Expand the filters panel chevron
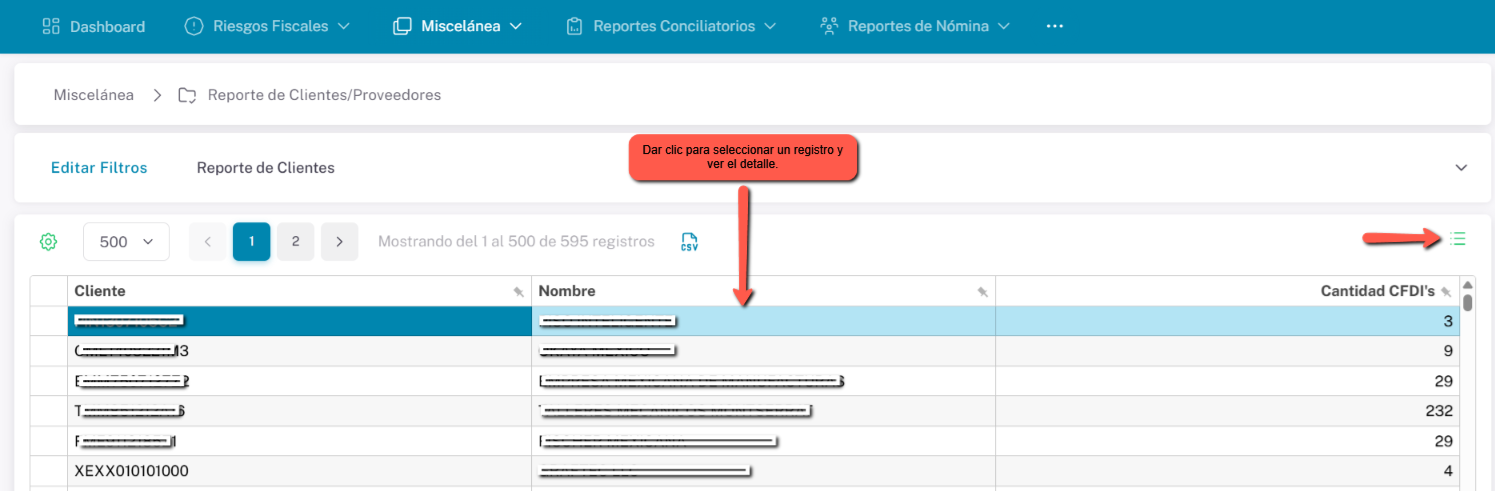This screenshot has width=1495, height=491. coord(1461,168)
